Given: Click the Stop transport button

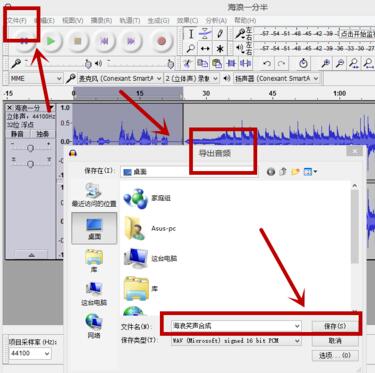Looking at the screenshot, I should click(78, 41).
